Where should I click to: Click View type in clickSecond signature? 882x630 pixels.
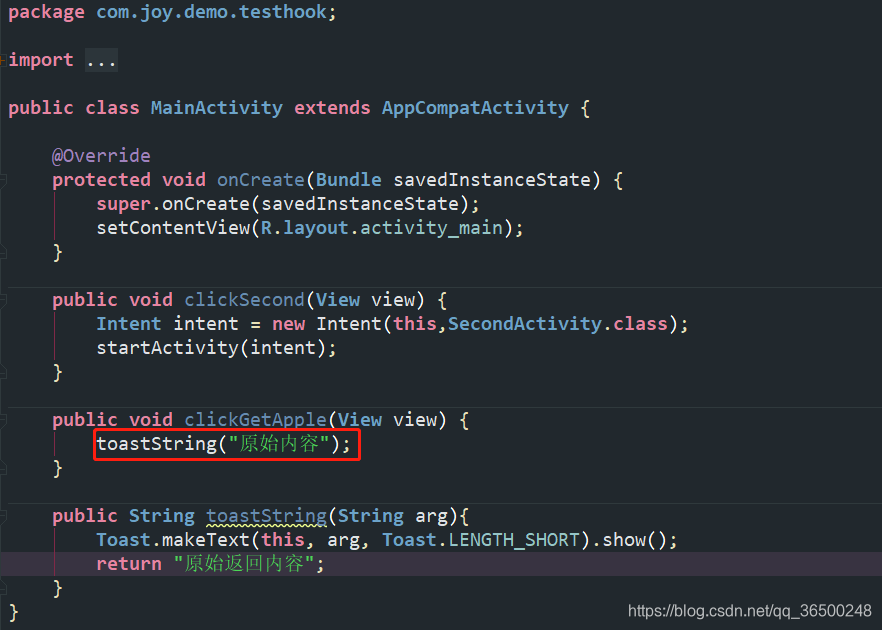pyautogui.click(x=338, y=300)
